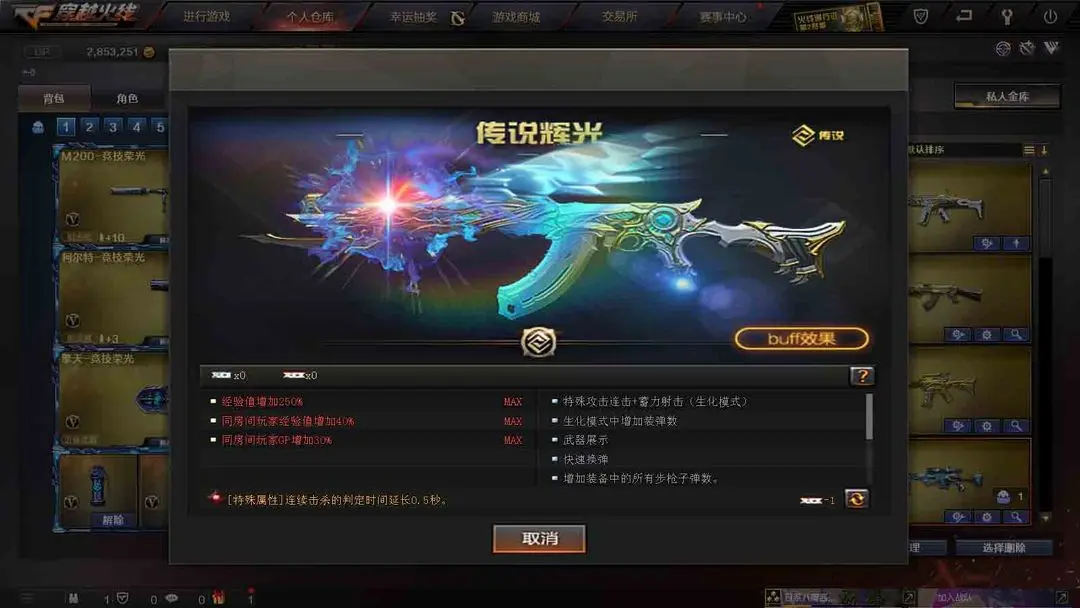The image size is (1080, 608).
Task: Open the settings wrench icon in top bar
Action: 1006,17
